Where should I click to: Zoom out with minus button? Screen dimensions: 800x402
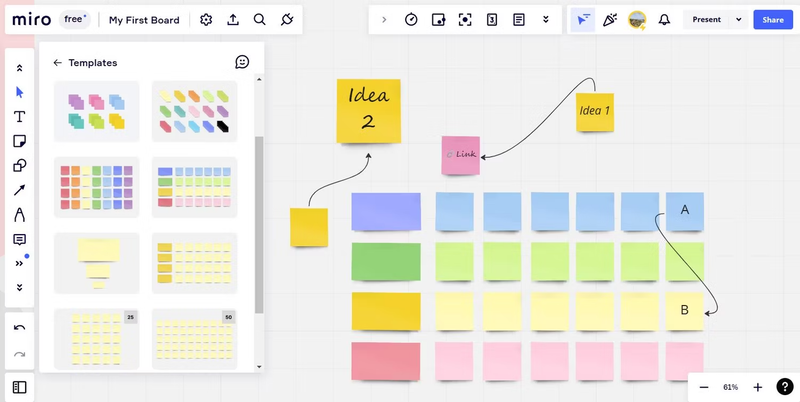(x=704, y=387)
